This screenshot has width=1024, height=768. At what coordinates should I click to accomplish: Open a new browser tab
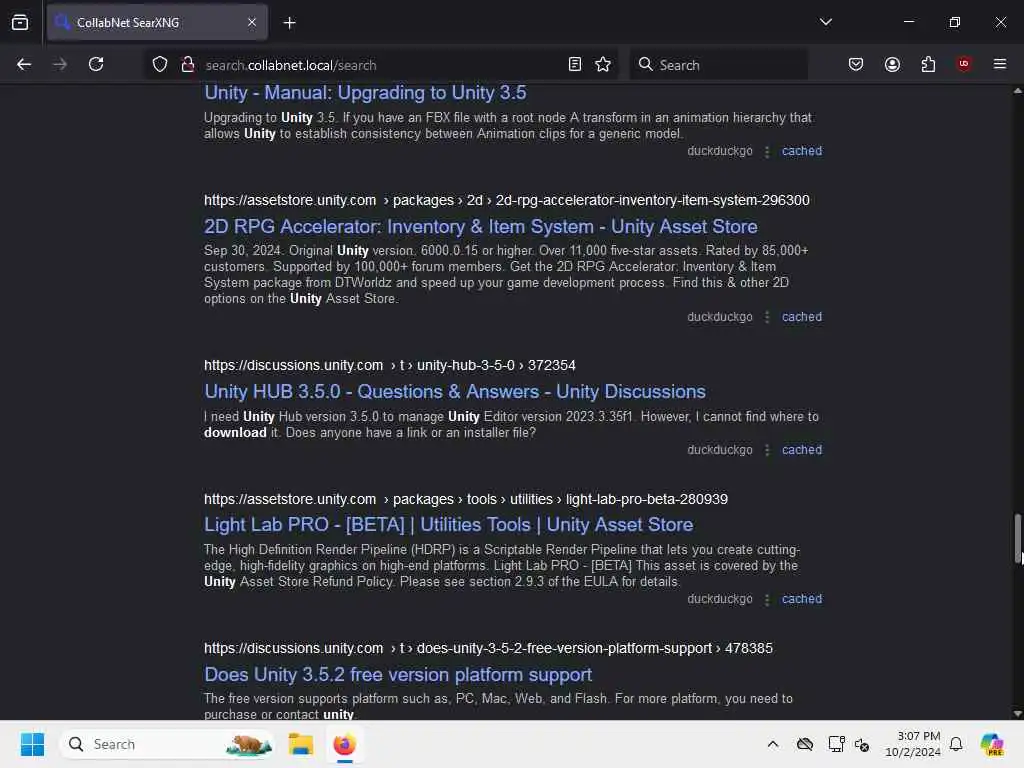click(289, 23)
